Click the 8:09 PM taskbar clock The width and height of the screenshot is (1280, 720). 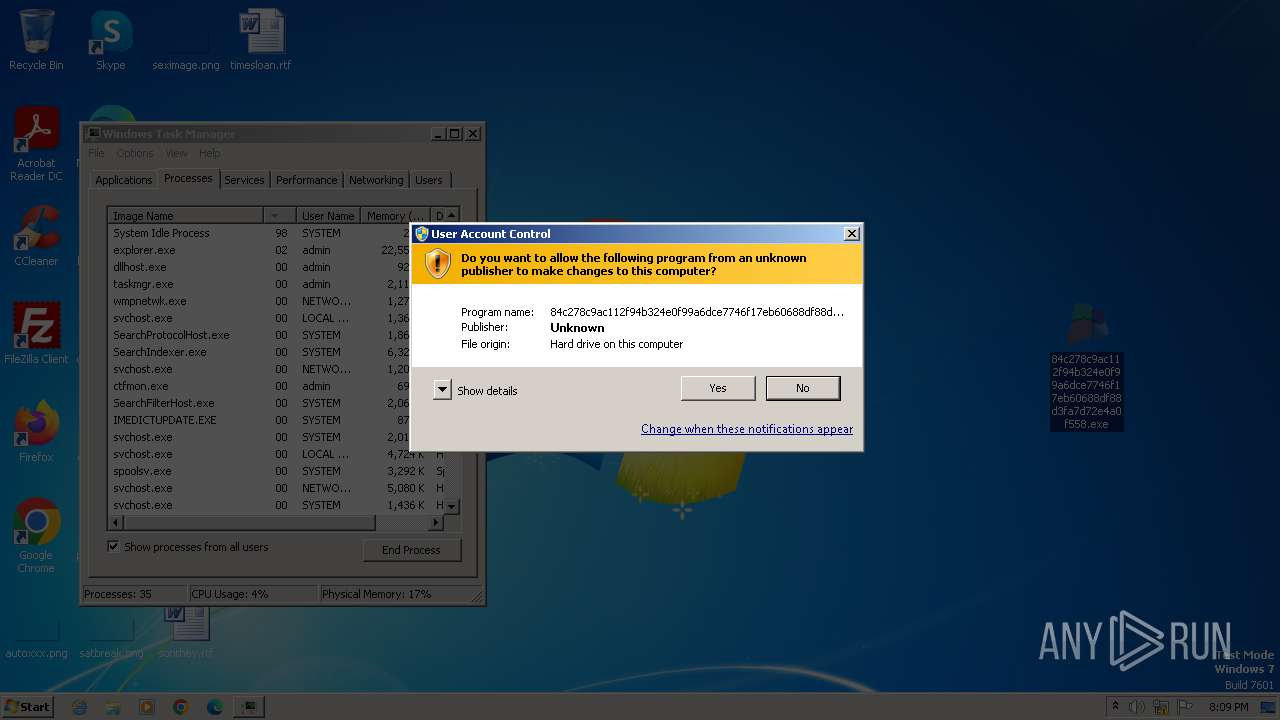pos(1228,707)
